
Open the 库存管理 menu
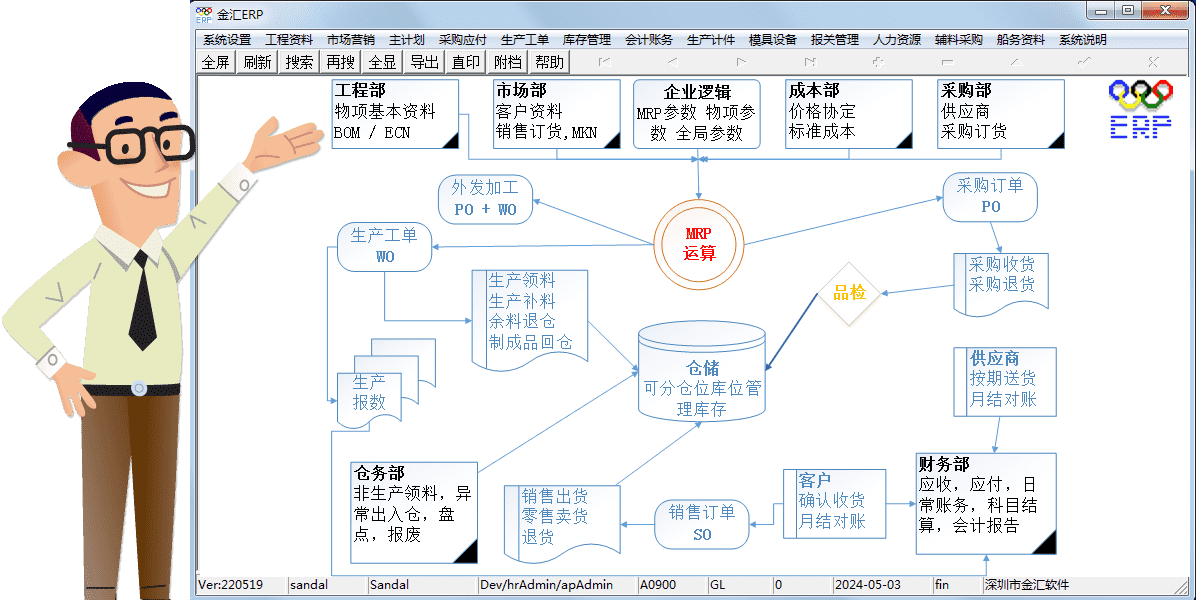coord(587,40)
